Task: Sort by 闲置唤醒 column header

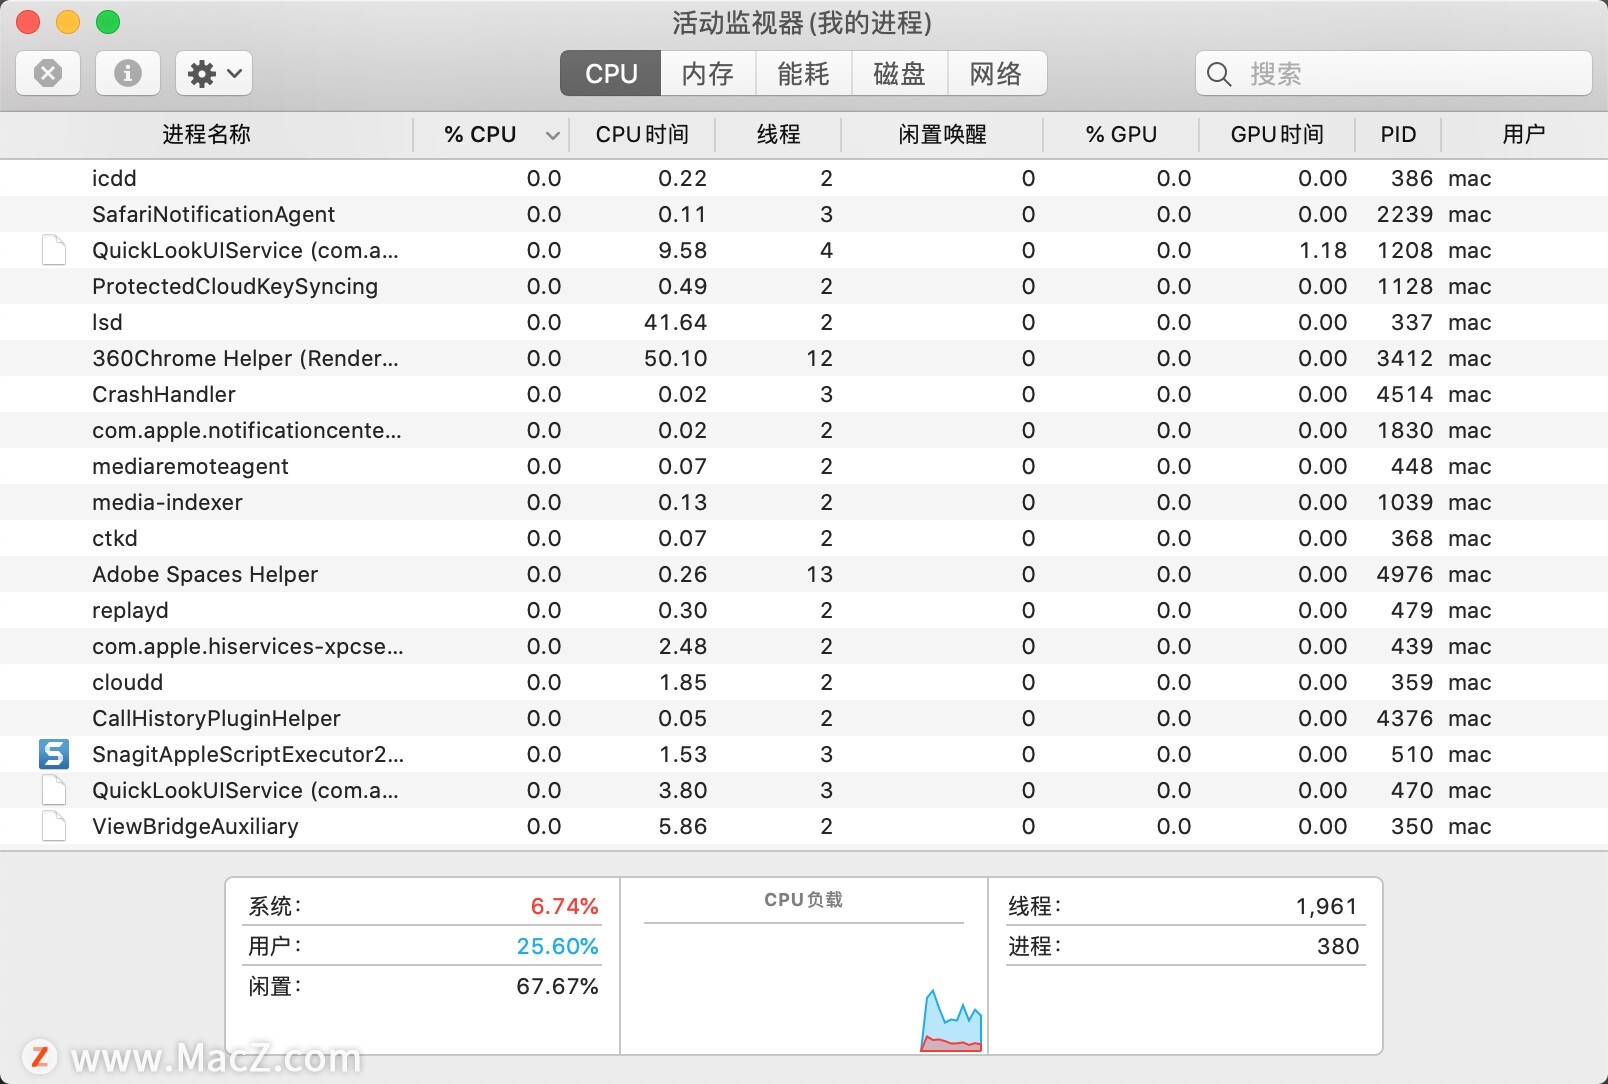Action: click(942, 134)
